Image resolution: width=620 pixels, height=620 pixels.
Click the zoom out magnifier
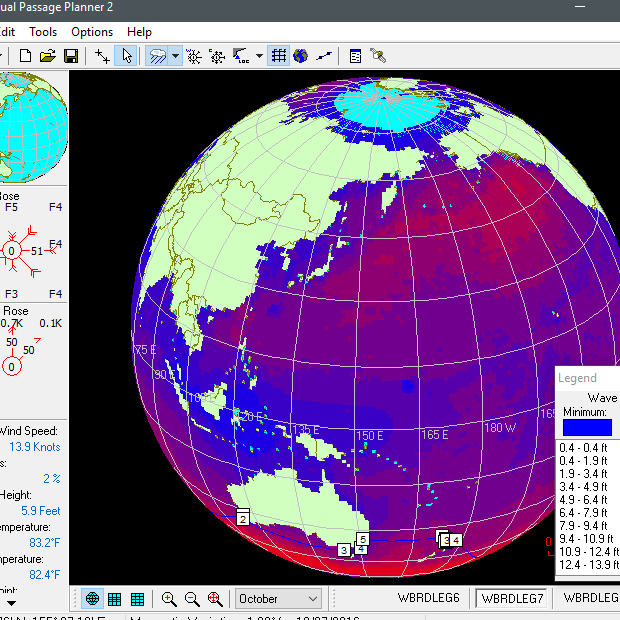coord(192,599)
